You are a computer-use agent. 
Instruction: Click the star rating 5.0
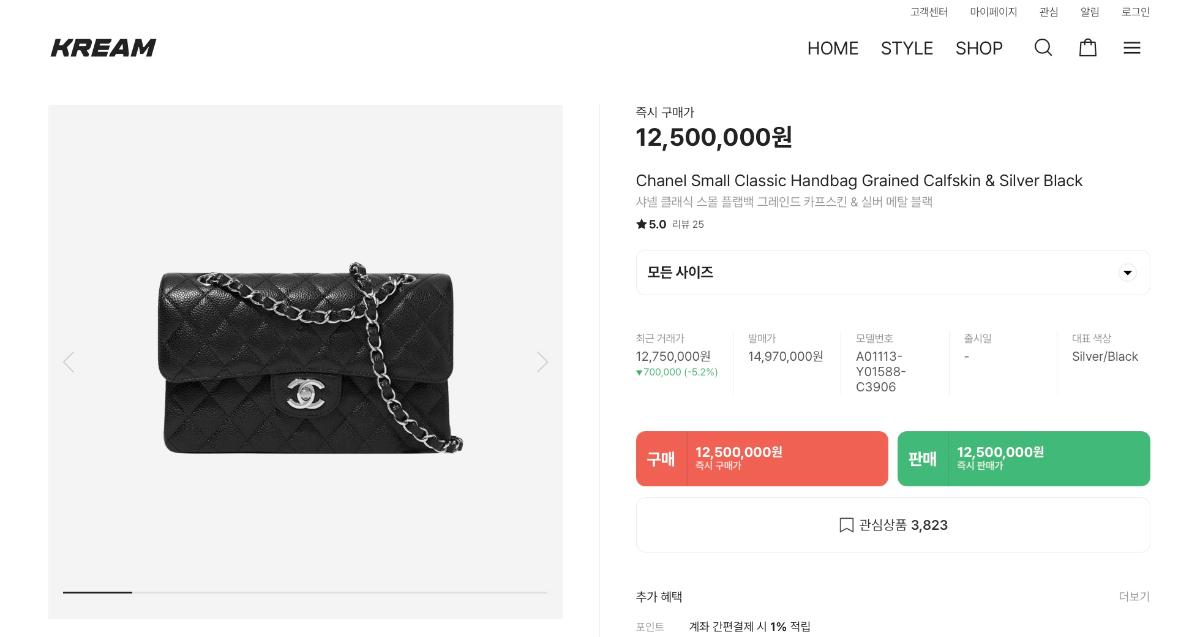pos(651,224)
